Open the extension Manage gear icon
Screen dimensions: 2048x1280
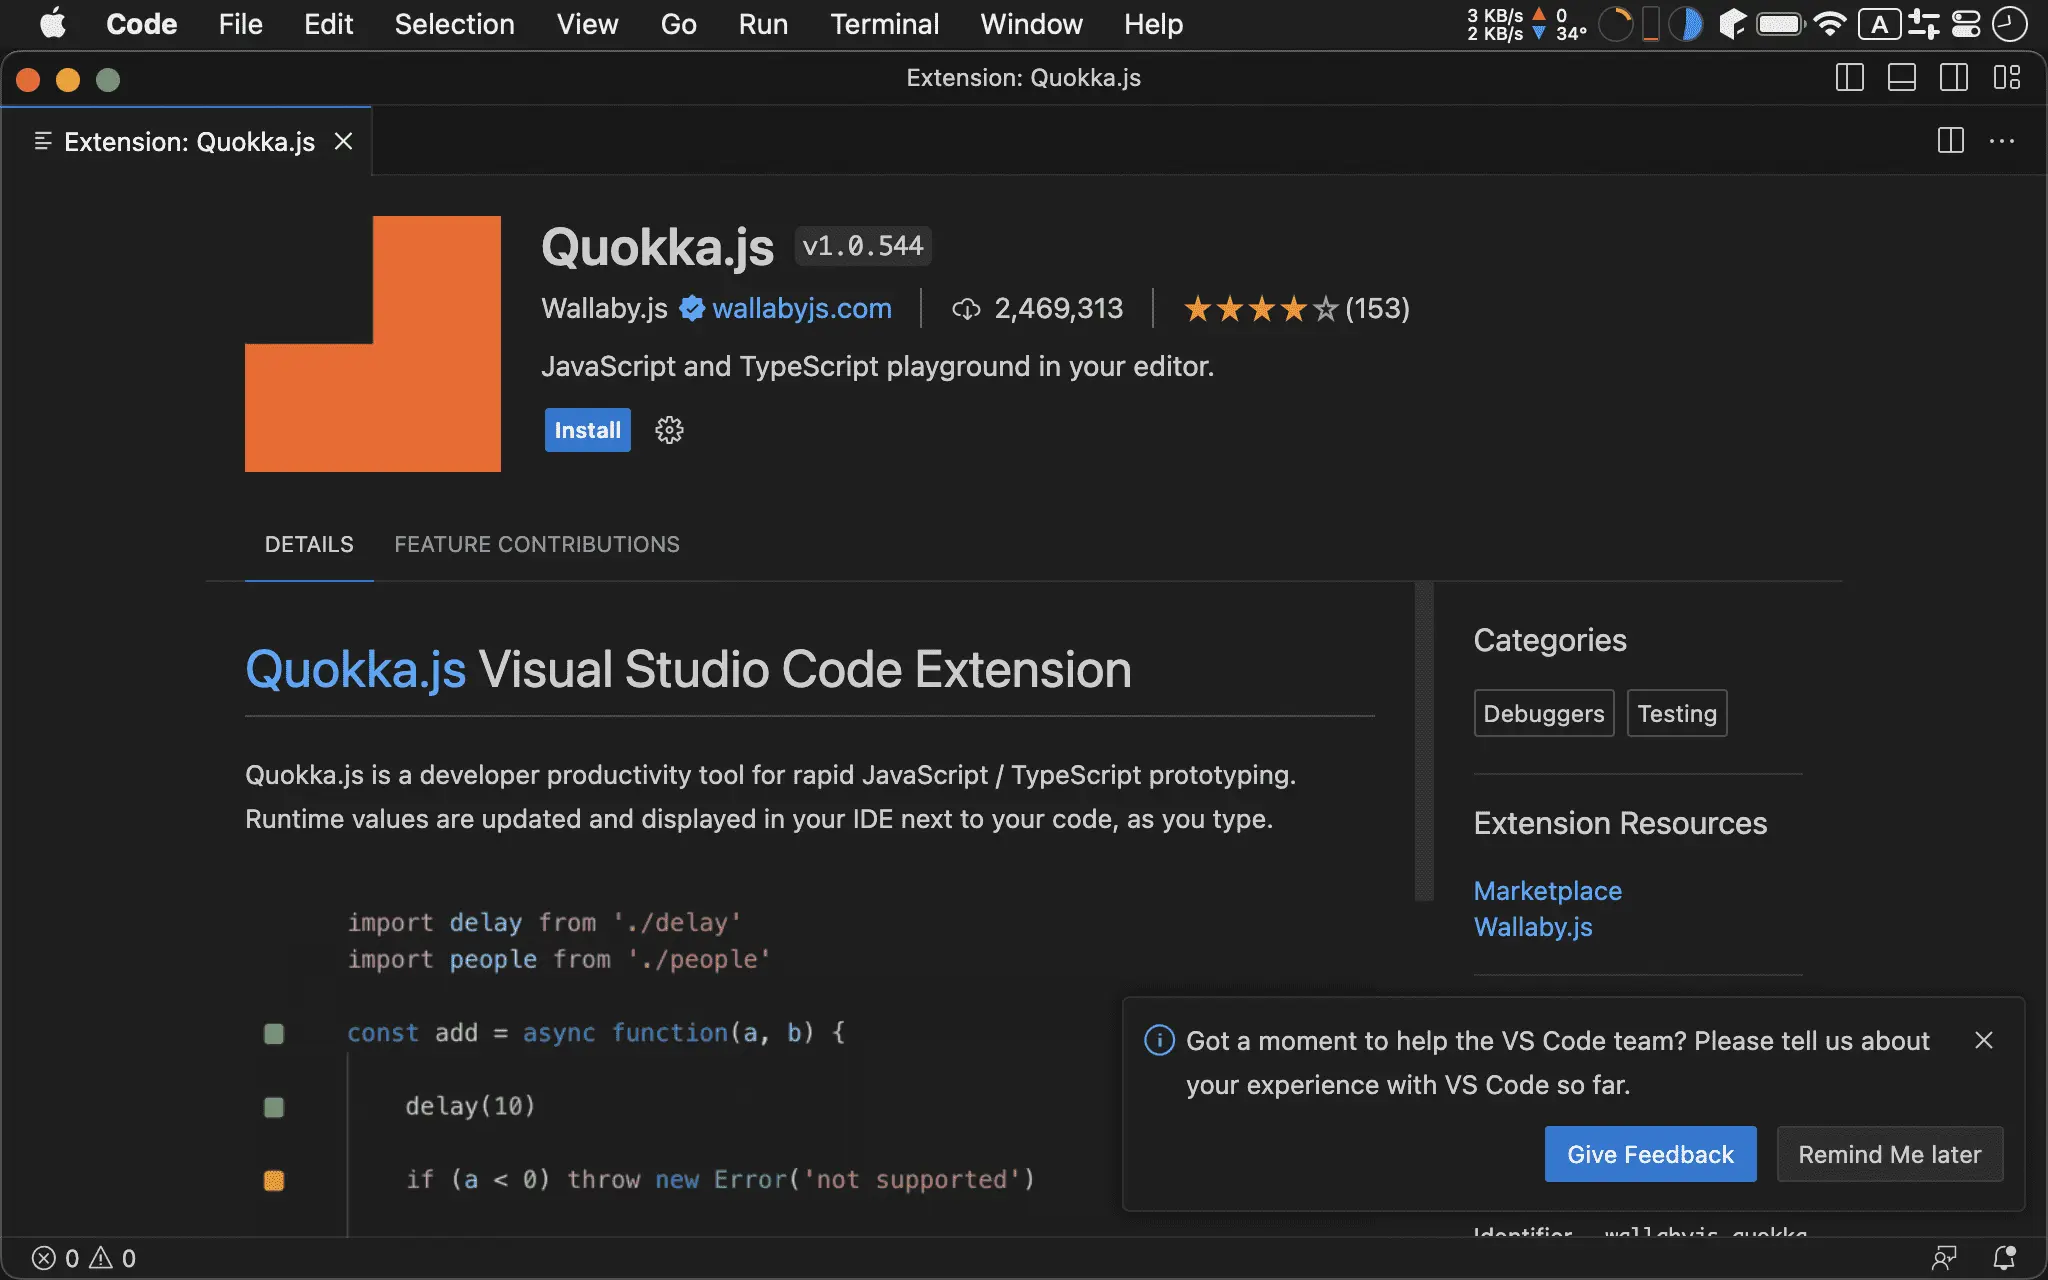click(669, 430)
